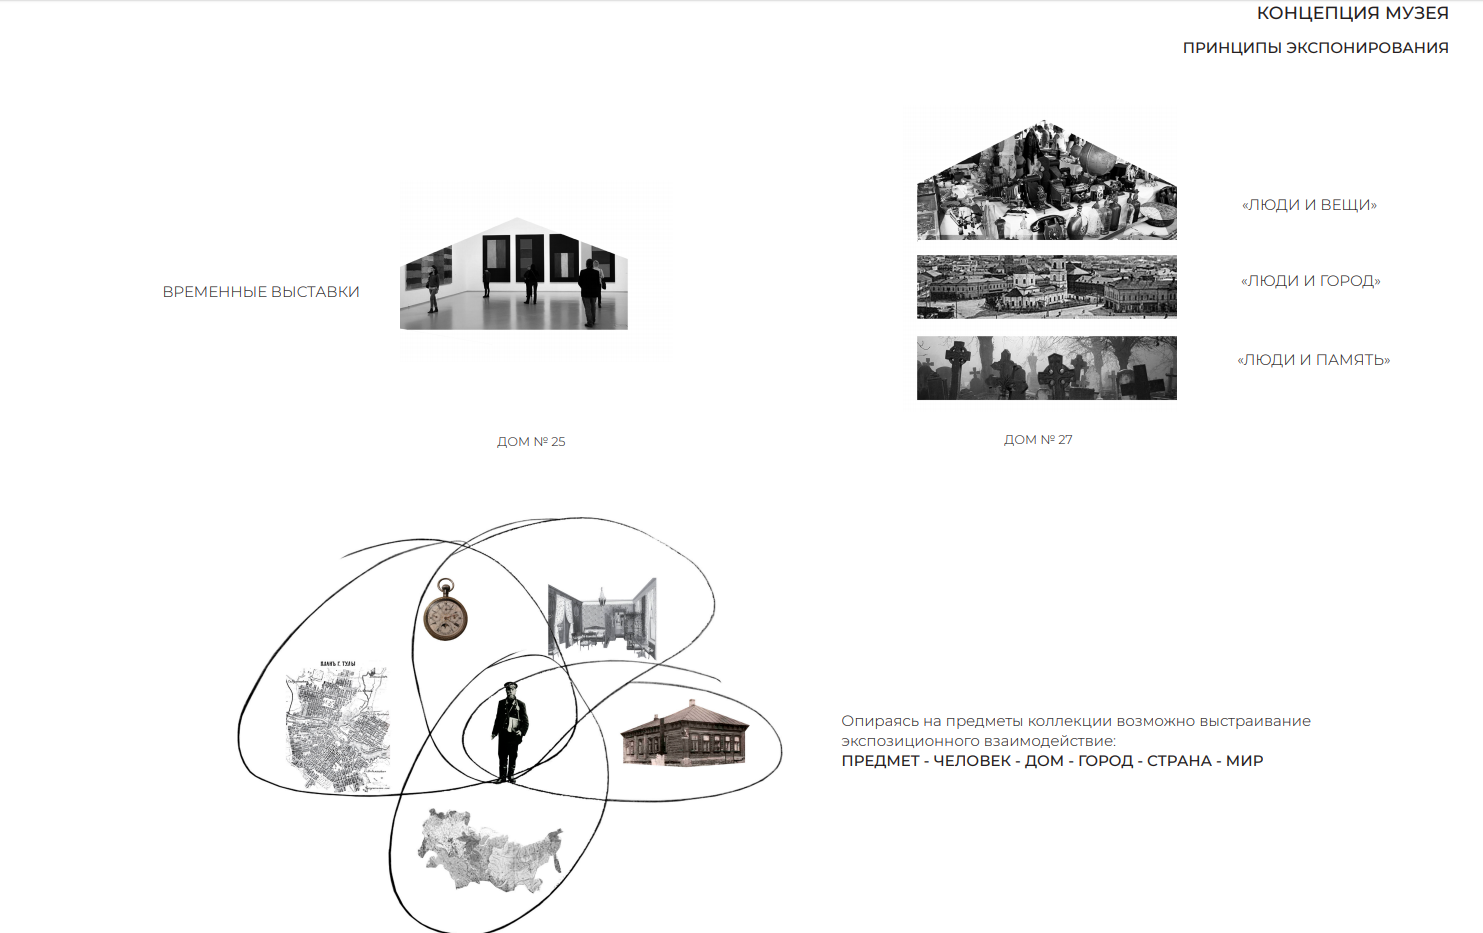Click the Tula city plan map
This screenshot has height=933, width=1483.
pyautogui.click(x=337, y=726)
